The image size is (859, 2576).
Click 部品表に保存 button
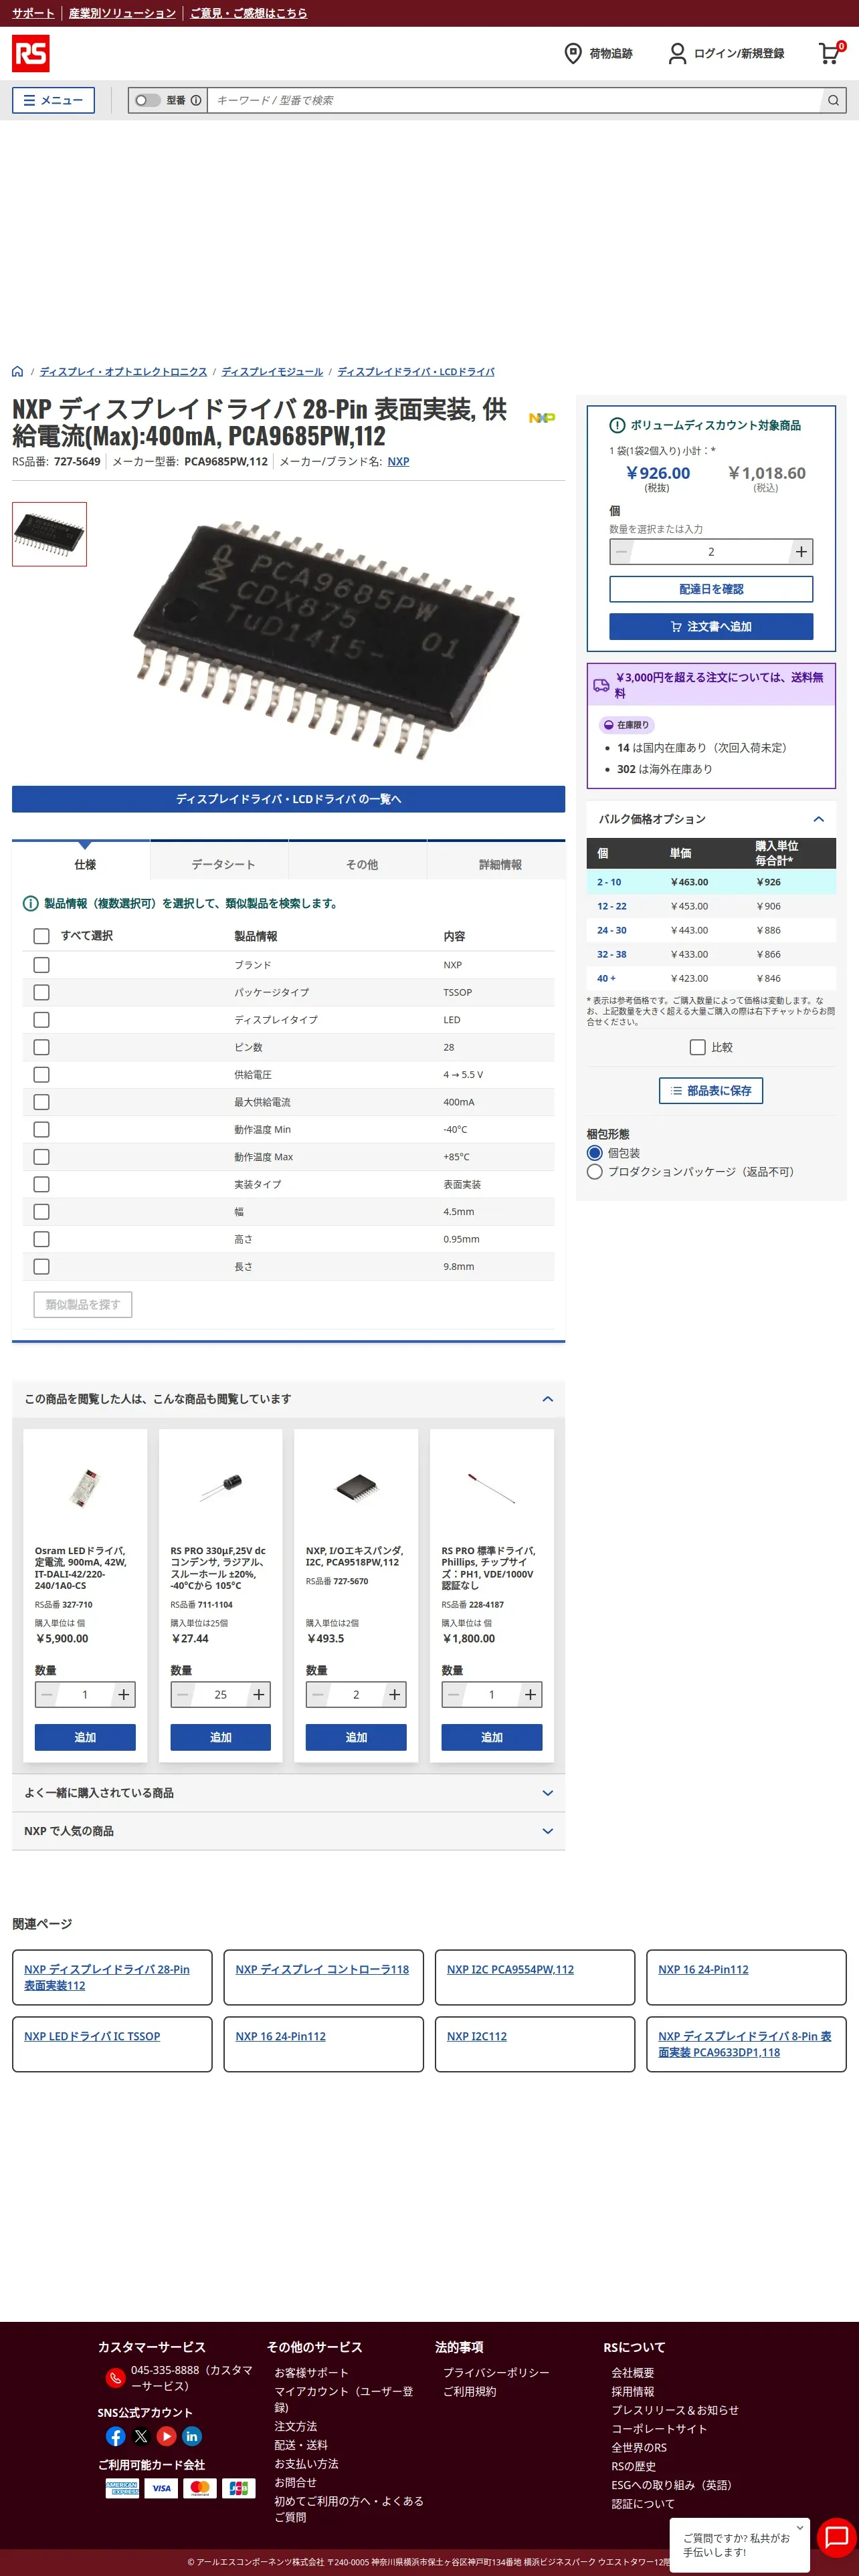pyautogui.click(x=710, y=1091)
